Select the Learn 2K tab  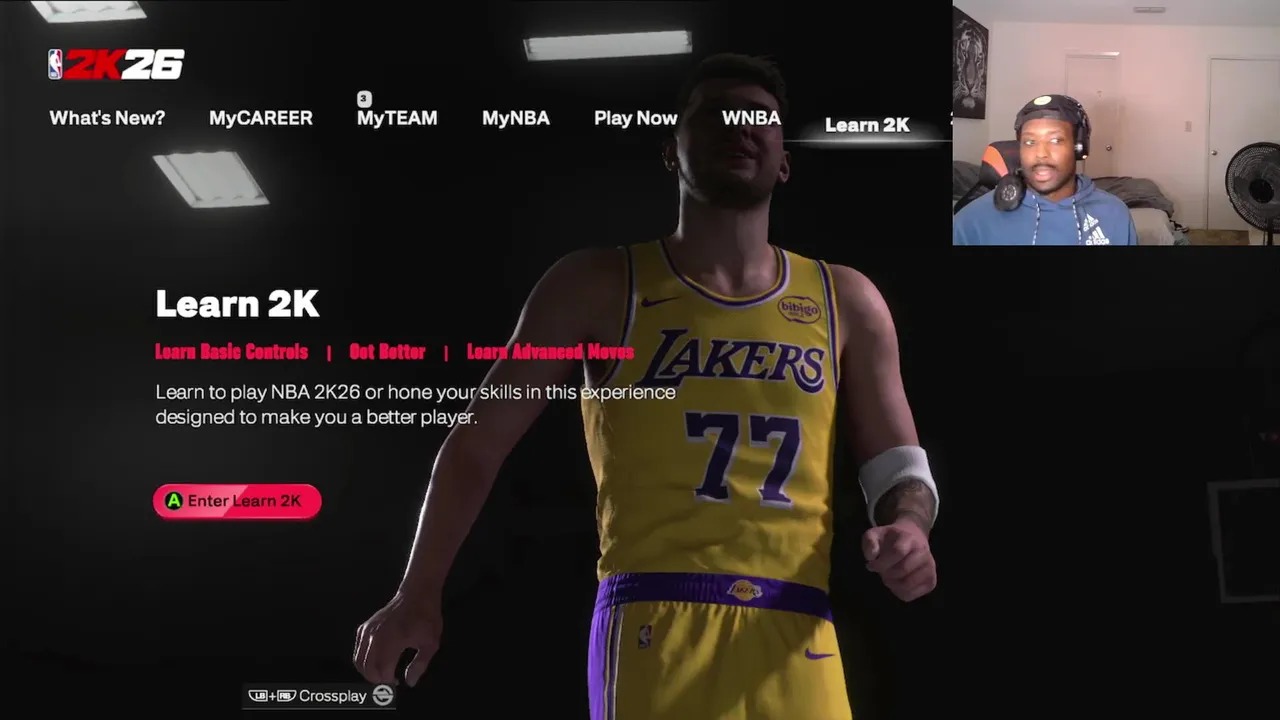tap(867, 125)
